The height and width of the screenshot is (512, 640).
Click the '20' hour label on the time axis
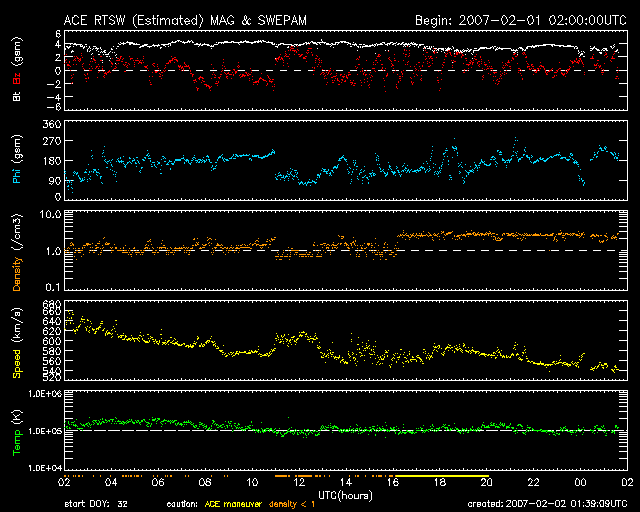pyautogui.click(x=487, y=482)
